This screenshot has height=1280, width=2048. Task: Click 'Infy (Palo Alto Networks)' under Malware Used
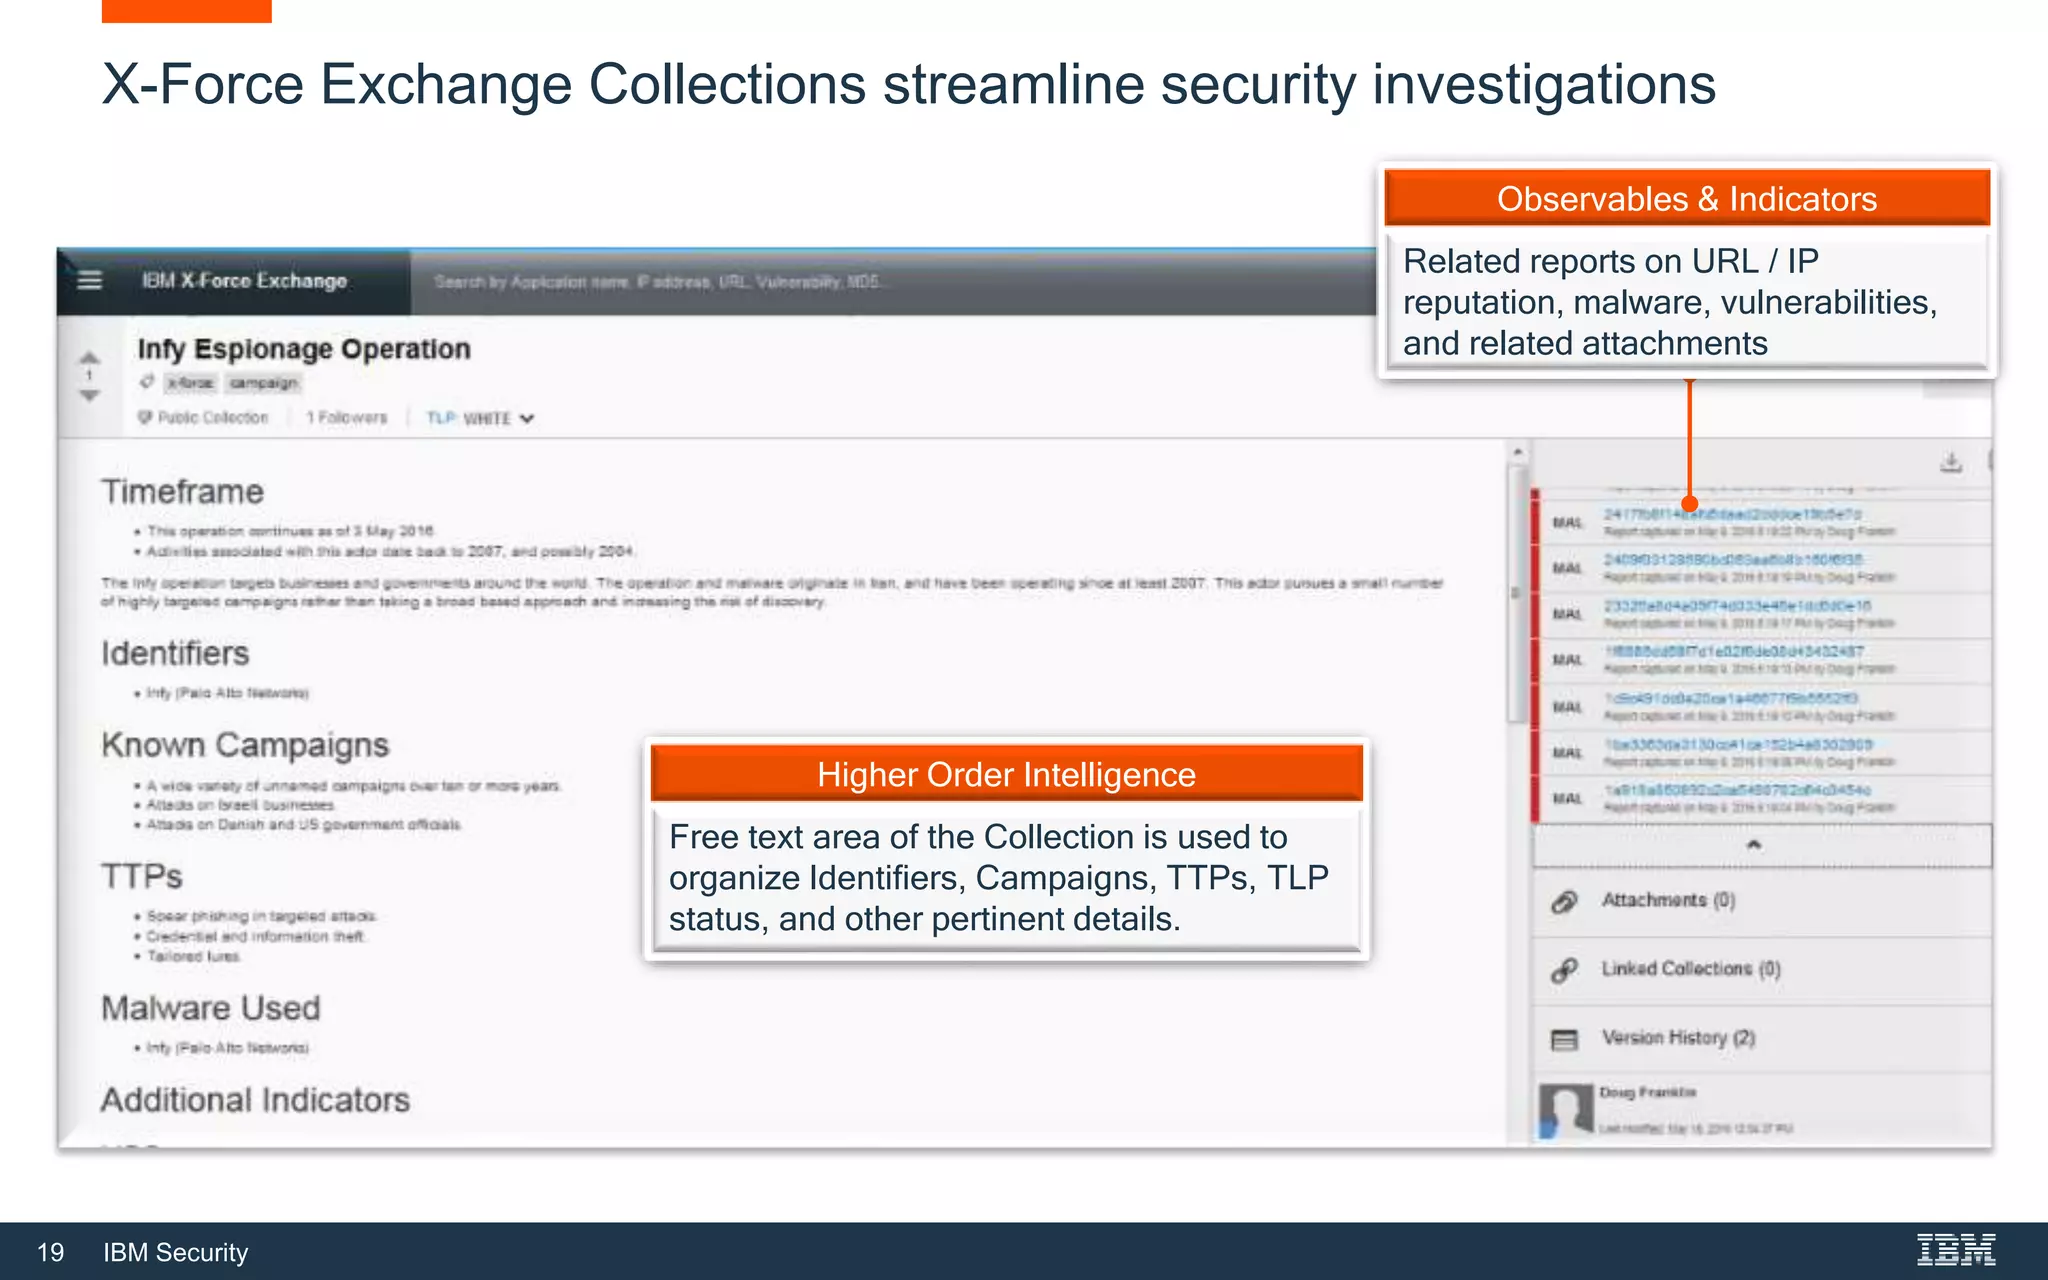coord(227,1048)
